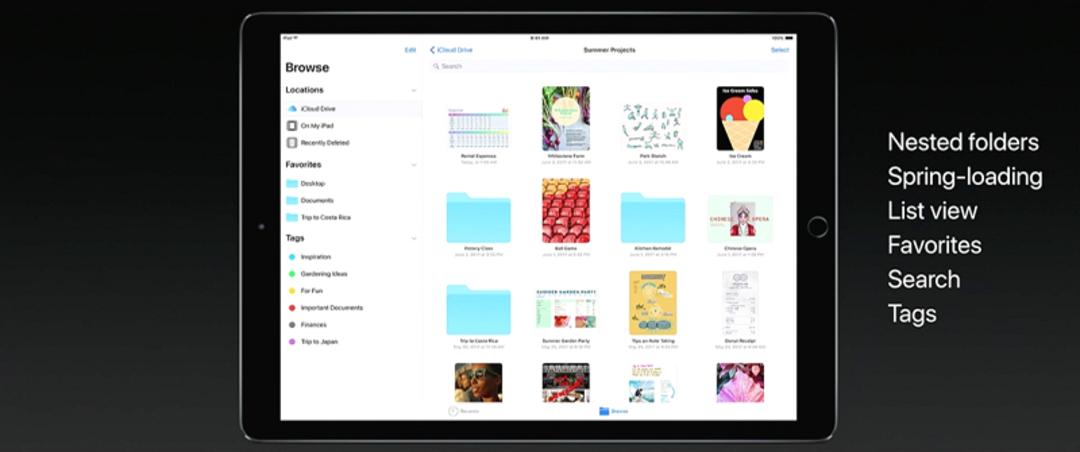Click the Browse heading
The width and height of the screenshot is (1080, 452).
tap(307, 68)
